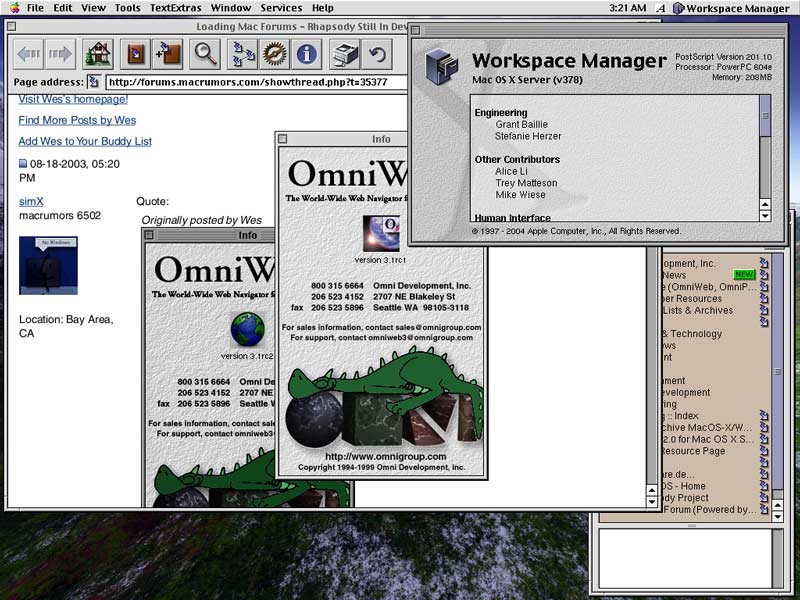This screenshot has width=800, height=600.
Task: Click the bookmarks panel scroll-up arrow
Action: (x=778, y=505)
